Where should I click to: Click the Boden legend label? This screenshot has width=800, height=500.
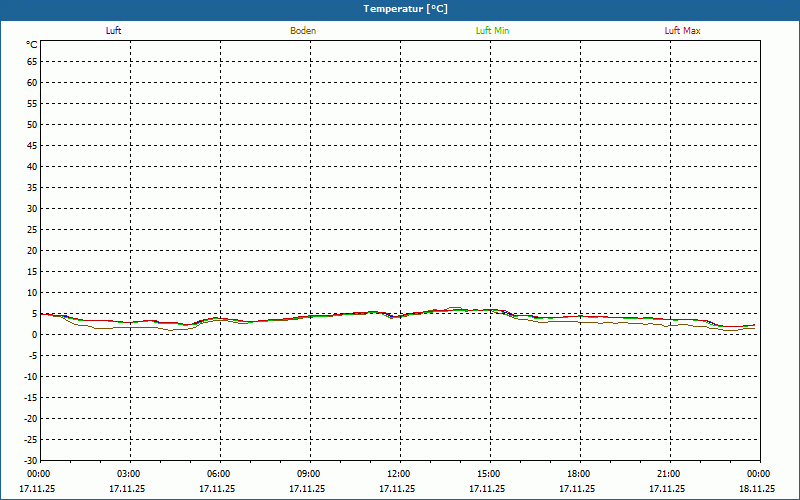[x=303, y=31]
